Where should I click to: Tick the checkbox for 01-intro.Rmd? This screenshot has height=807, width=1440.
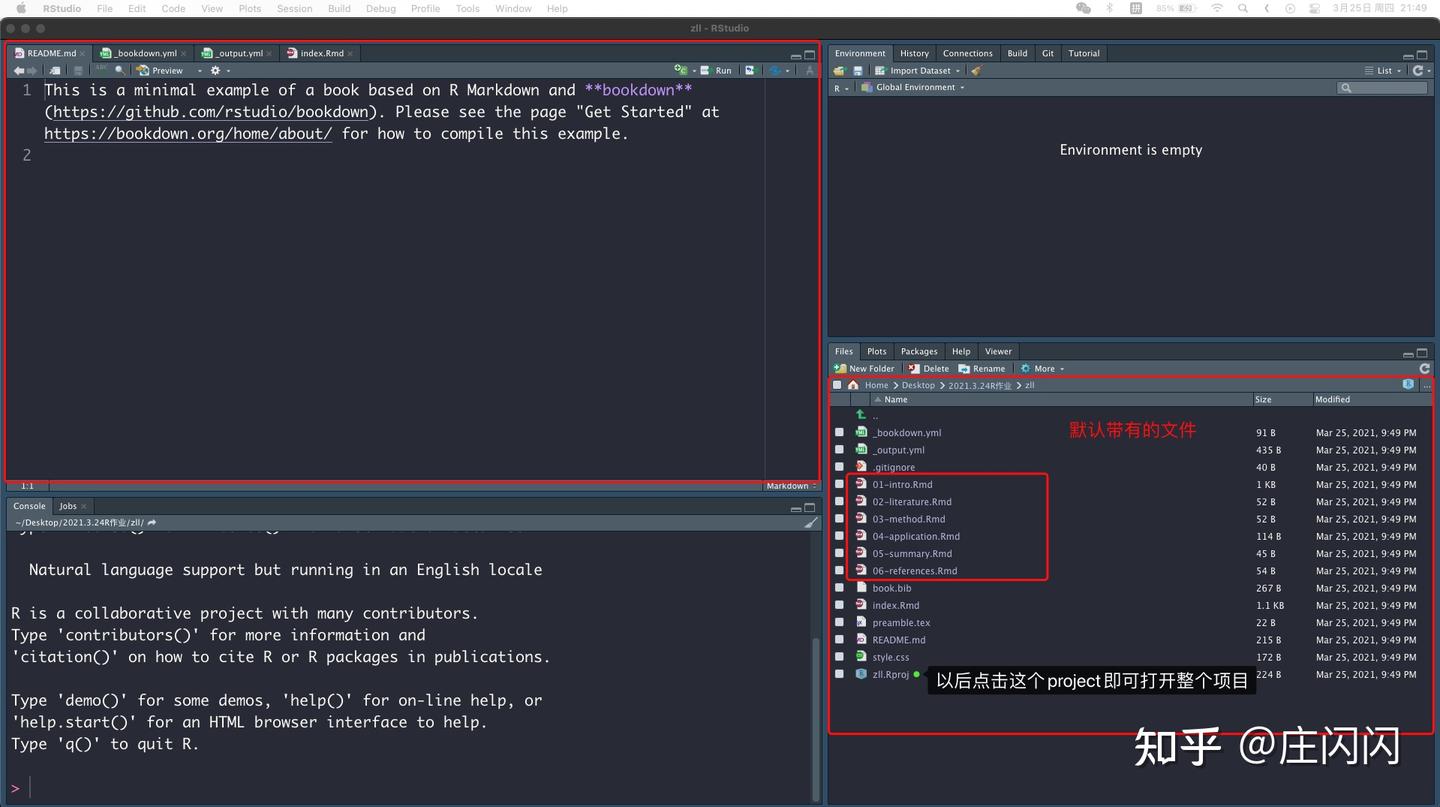point(839,484)
